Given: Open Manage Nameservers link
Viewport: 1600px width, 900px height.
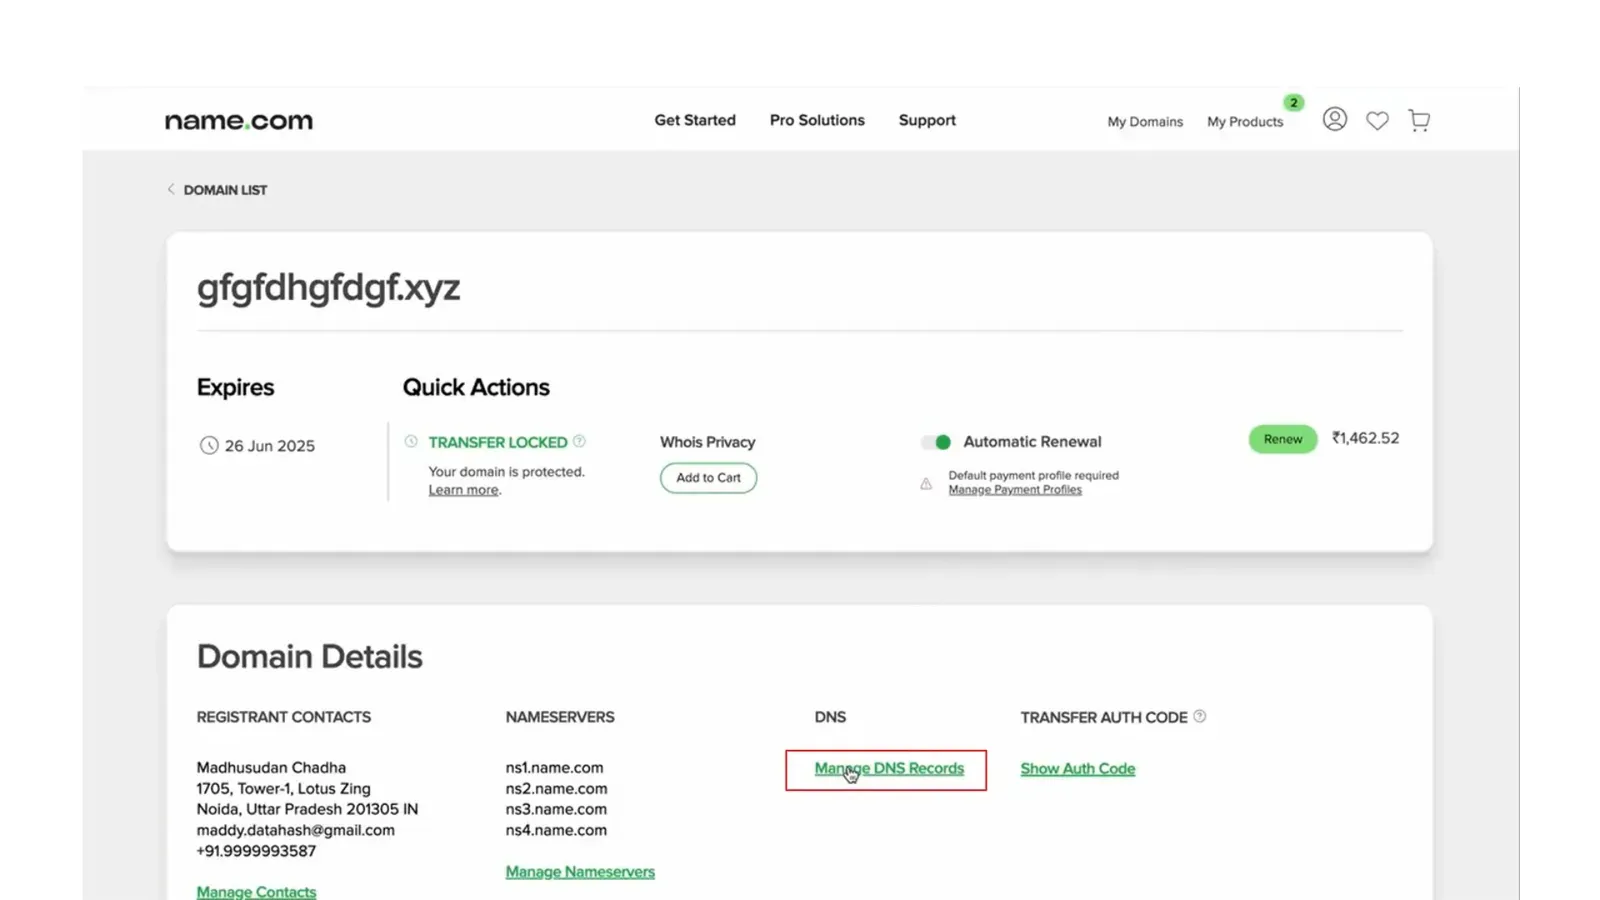Looking at the screenshot, I should pos(580,872).
